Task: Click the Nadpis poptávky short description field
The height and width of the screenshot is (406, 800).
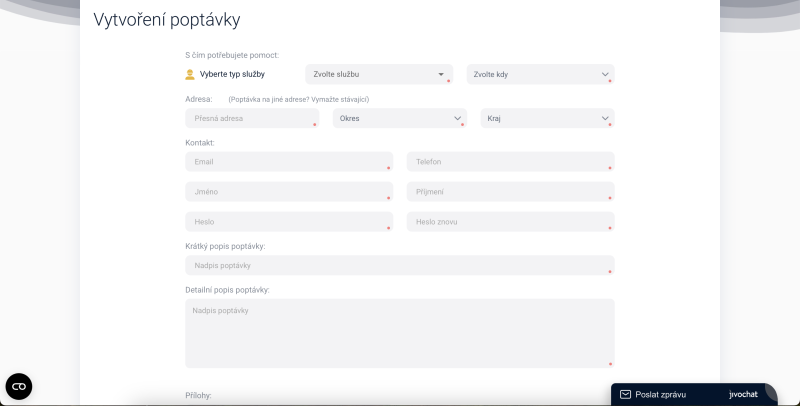Action: click(400, 265)
